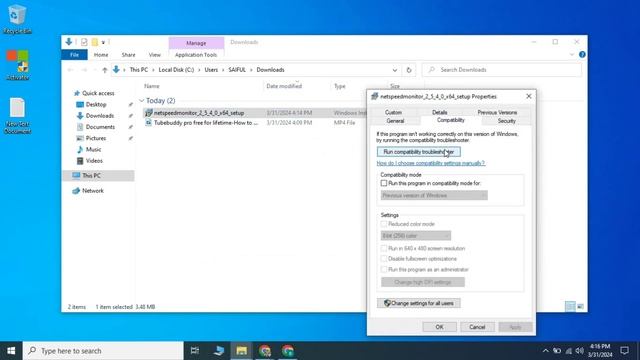Refresh the Downloads folder view
This screenshot has height=360, width=640.
coord(409,70)
